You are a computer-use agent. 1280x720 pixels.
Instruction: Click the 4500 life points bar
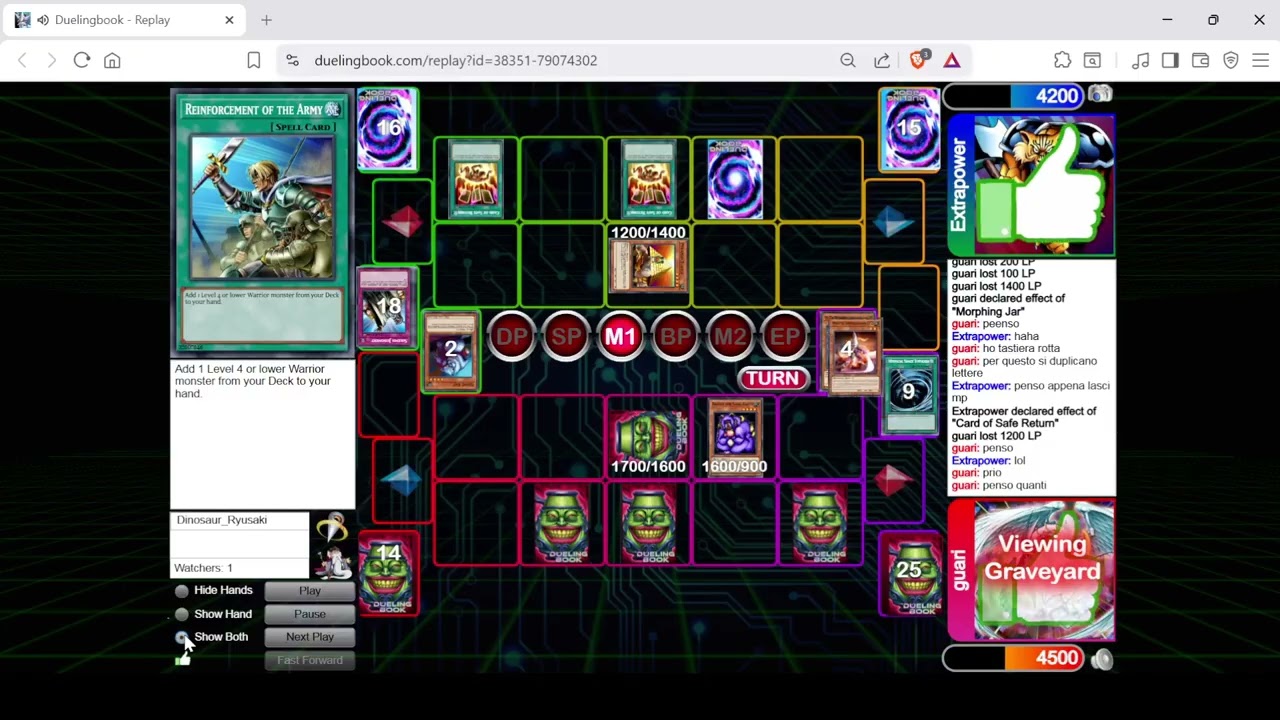(x=1014, y=658)
